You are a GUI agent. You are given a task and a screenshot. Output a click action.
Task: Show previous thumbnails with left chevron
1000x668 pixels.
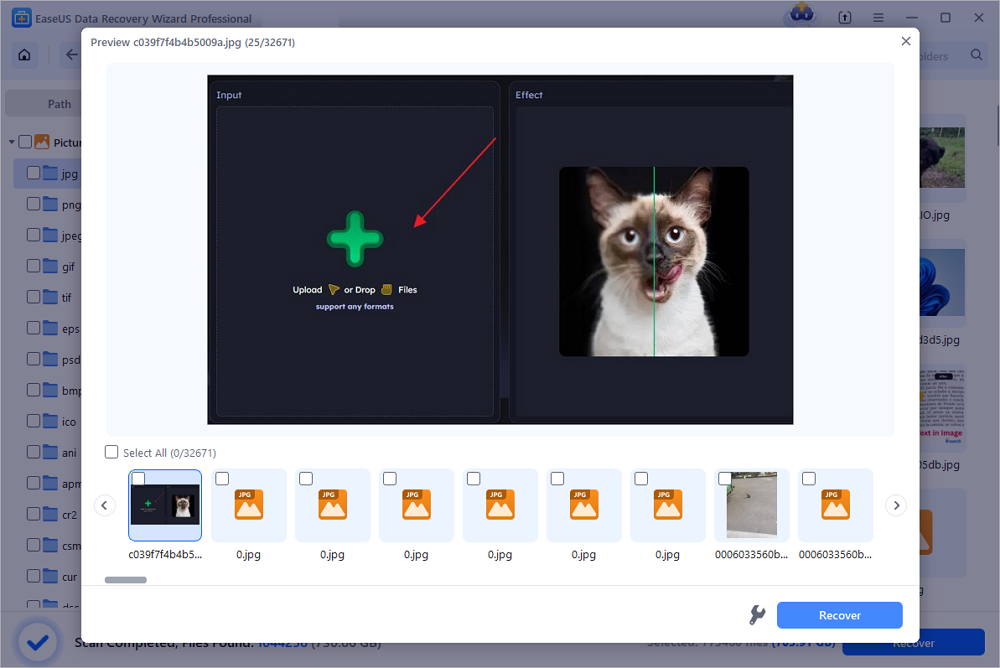(105, 506)
